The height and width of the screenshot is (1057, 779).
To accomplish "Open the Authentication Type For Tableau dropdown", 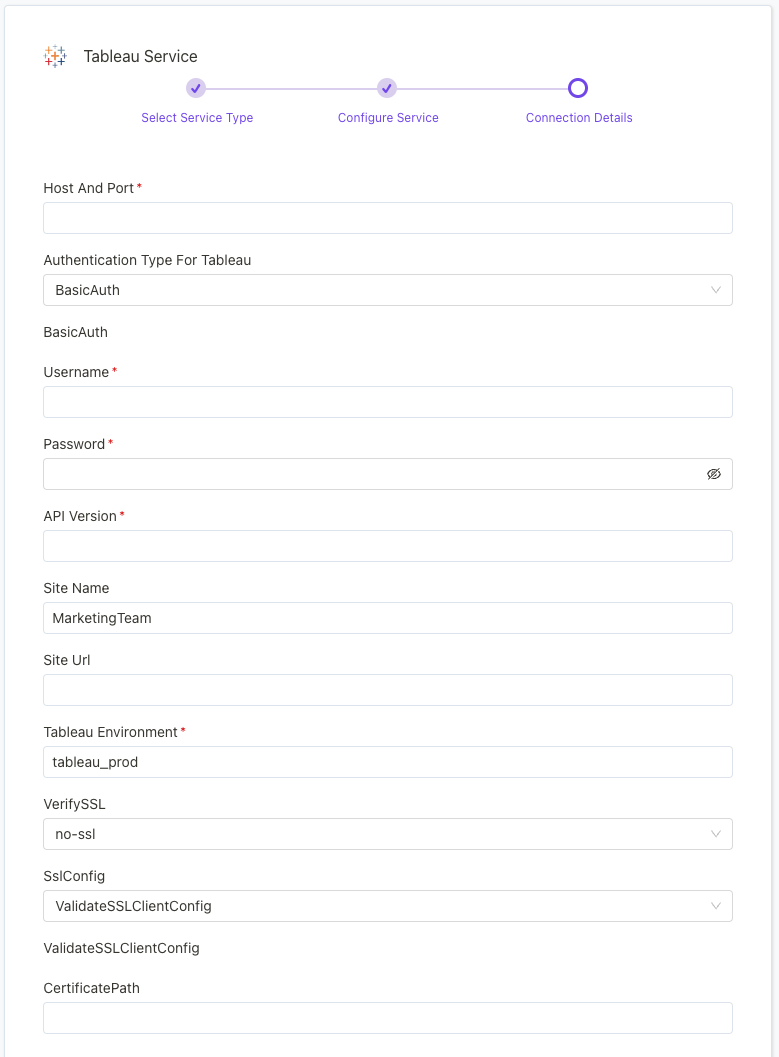I will coord(387,290).
